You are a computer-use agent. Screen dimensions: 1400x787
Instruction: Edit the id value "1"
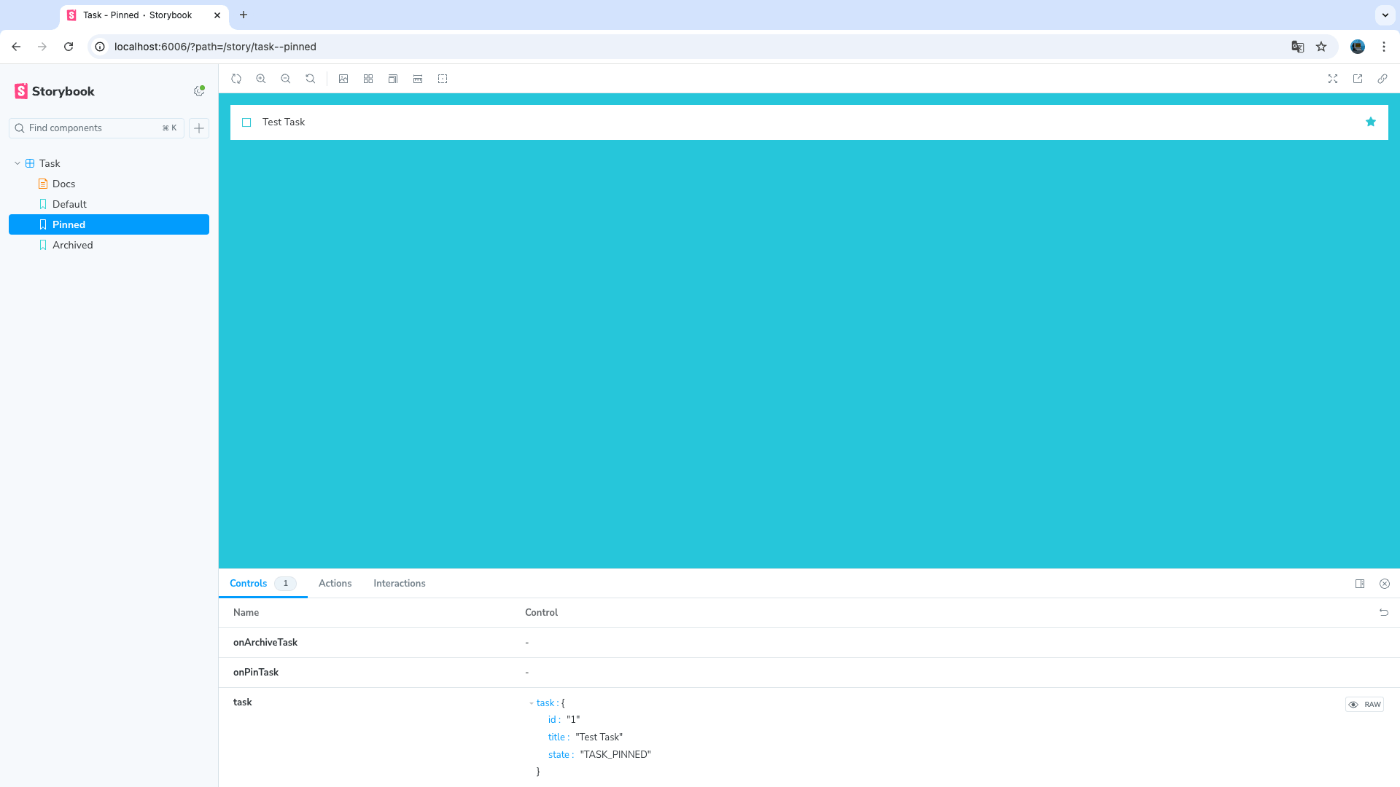pyautogui.click(x=573, y=720)
